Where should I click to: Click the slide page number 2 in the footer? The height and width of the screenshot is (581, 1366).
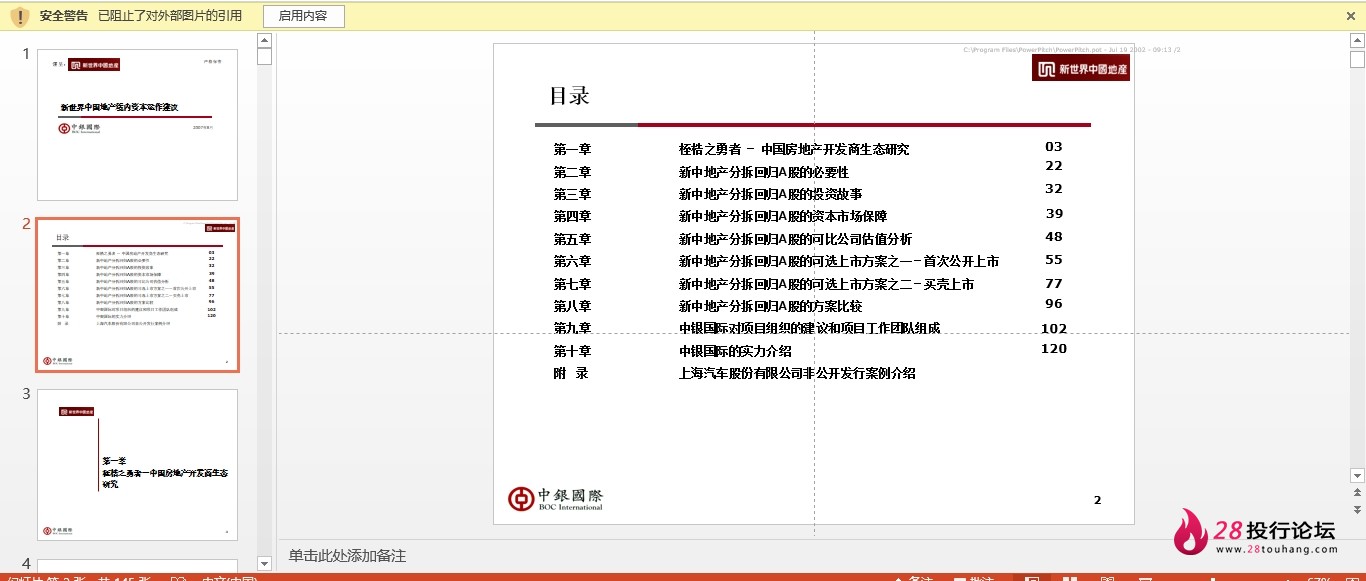point(1097,500)
